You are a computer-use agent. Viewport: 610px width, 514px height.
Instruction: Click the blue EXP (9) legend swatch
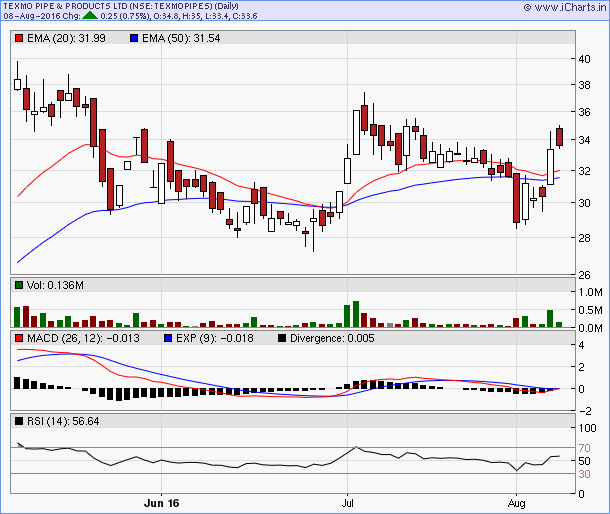point(168,338)
